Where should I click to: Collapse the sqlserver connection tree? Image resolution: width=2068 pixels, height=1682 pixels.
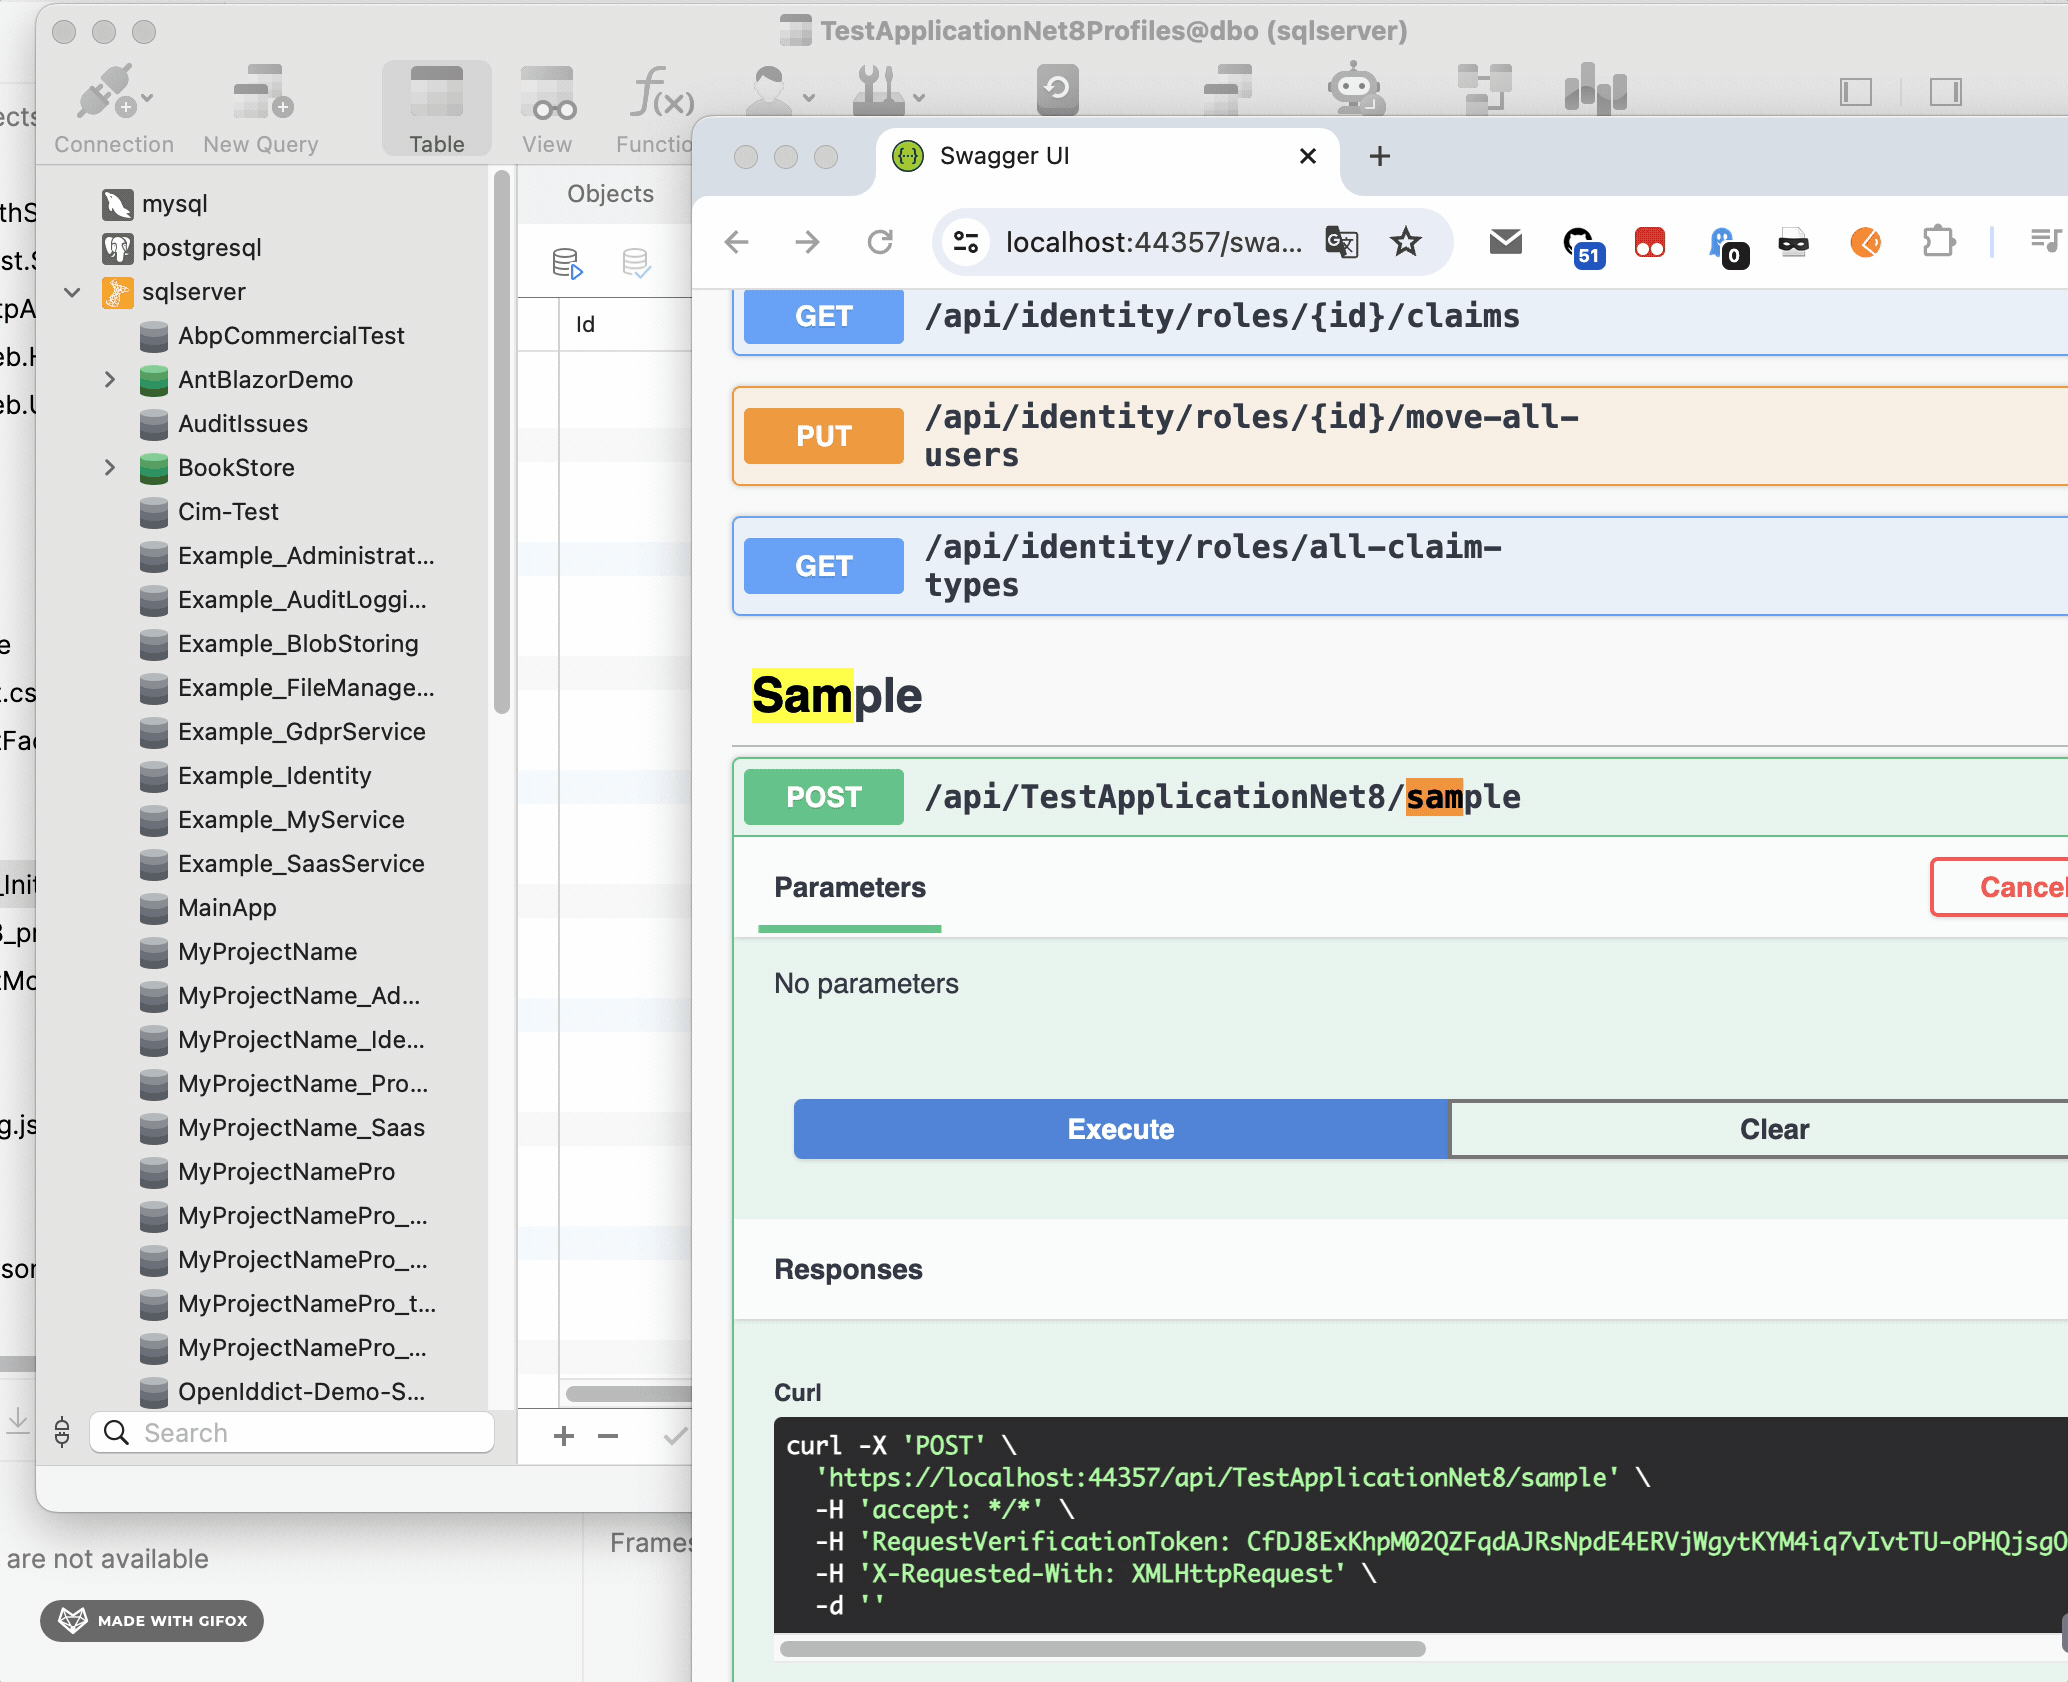[x=72, y=292]
